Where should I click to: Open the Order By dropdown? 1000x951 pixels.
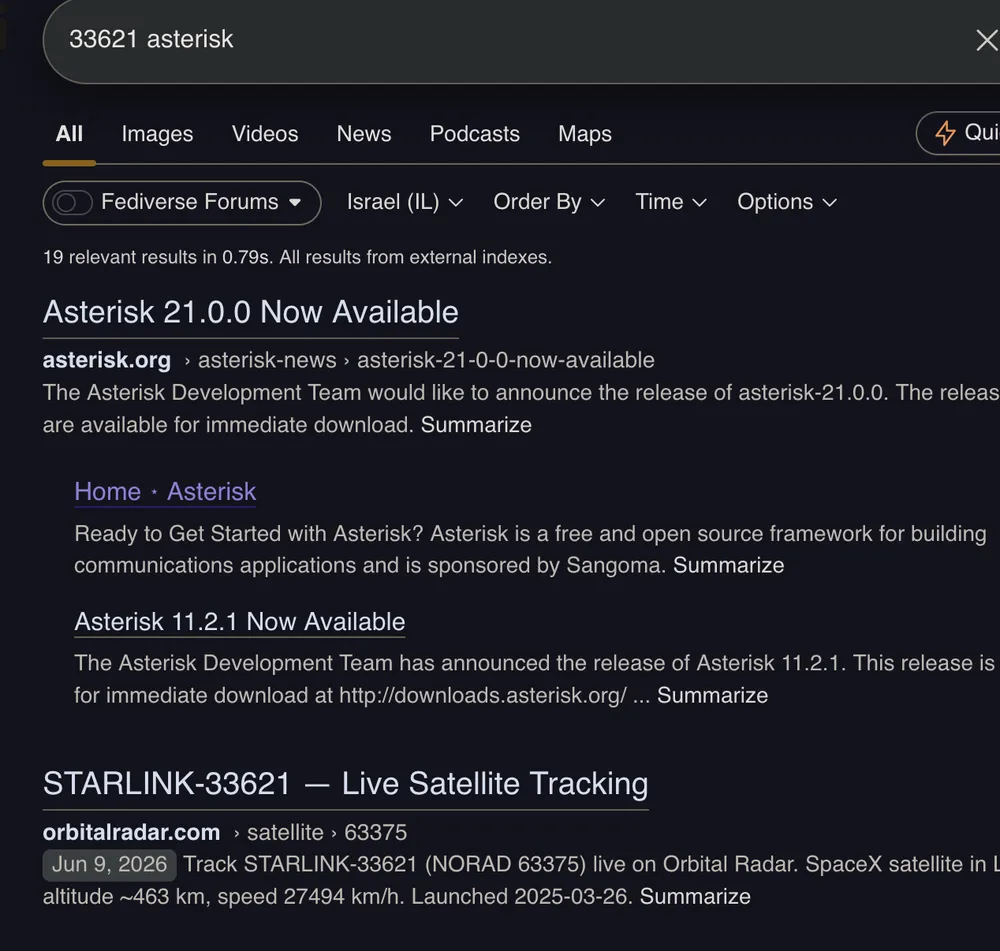(x=549, y=202)
